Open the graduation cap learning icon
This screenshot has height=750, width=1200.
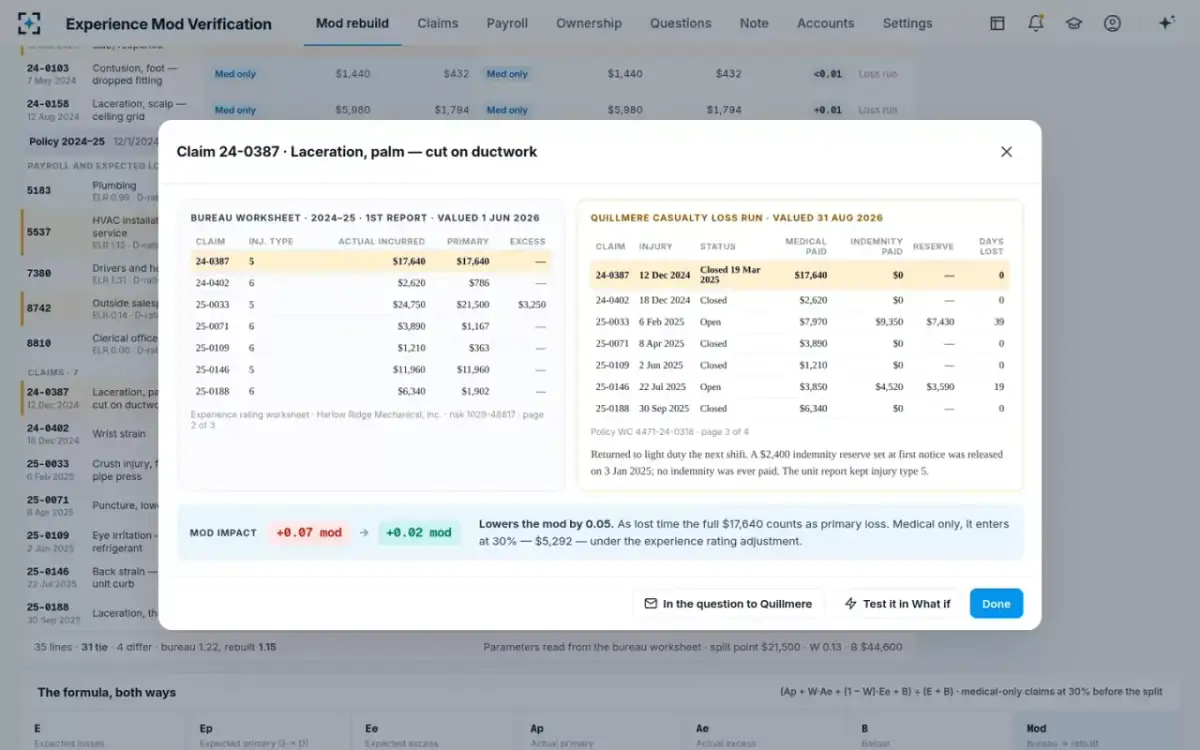[x=1074, y=23]
